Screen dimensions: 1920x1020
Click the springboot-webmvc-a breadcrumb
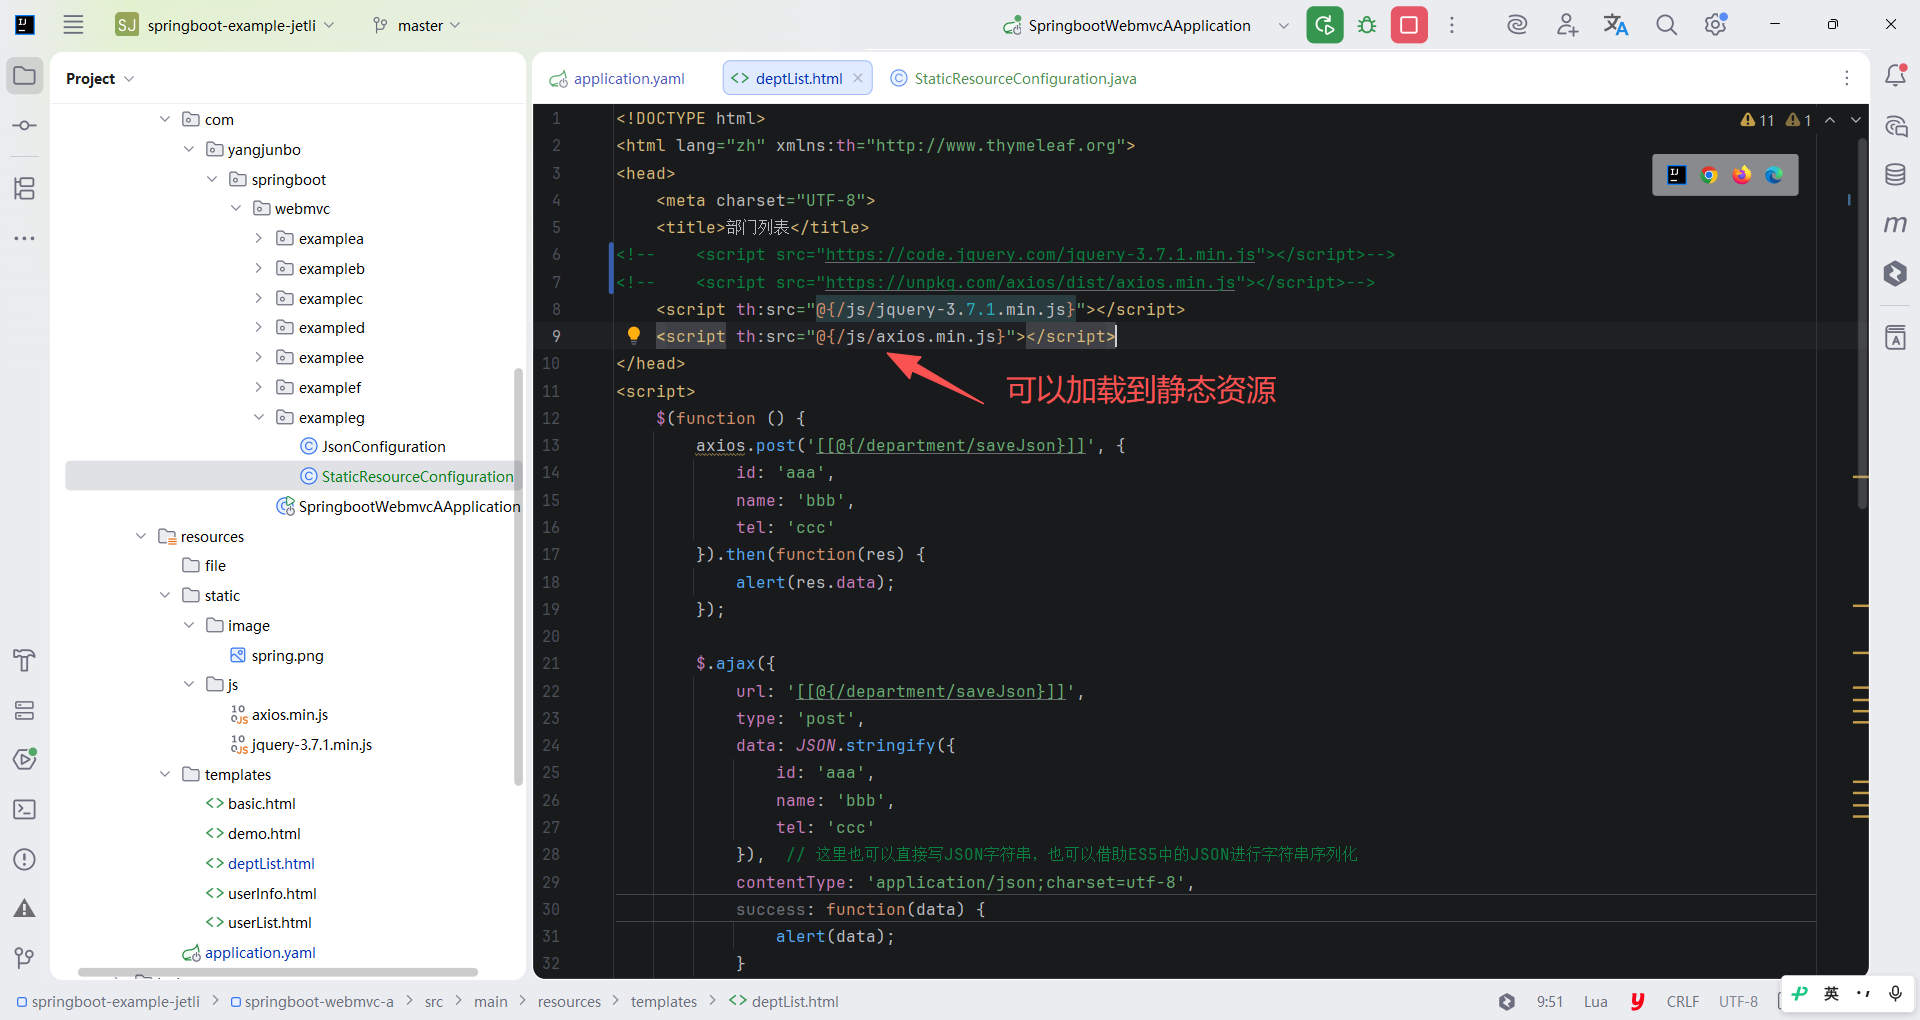(x=312, y=1001)
